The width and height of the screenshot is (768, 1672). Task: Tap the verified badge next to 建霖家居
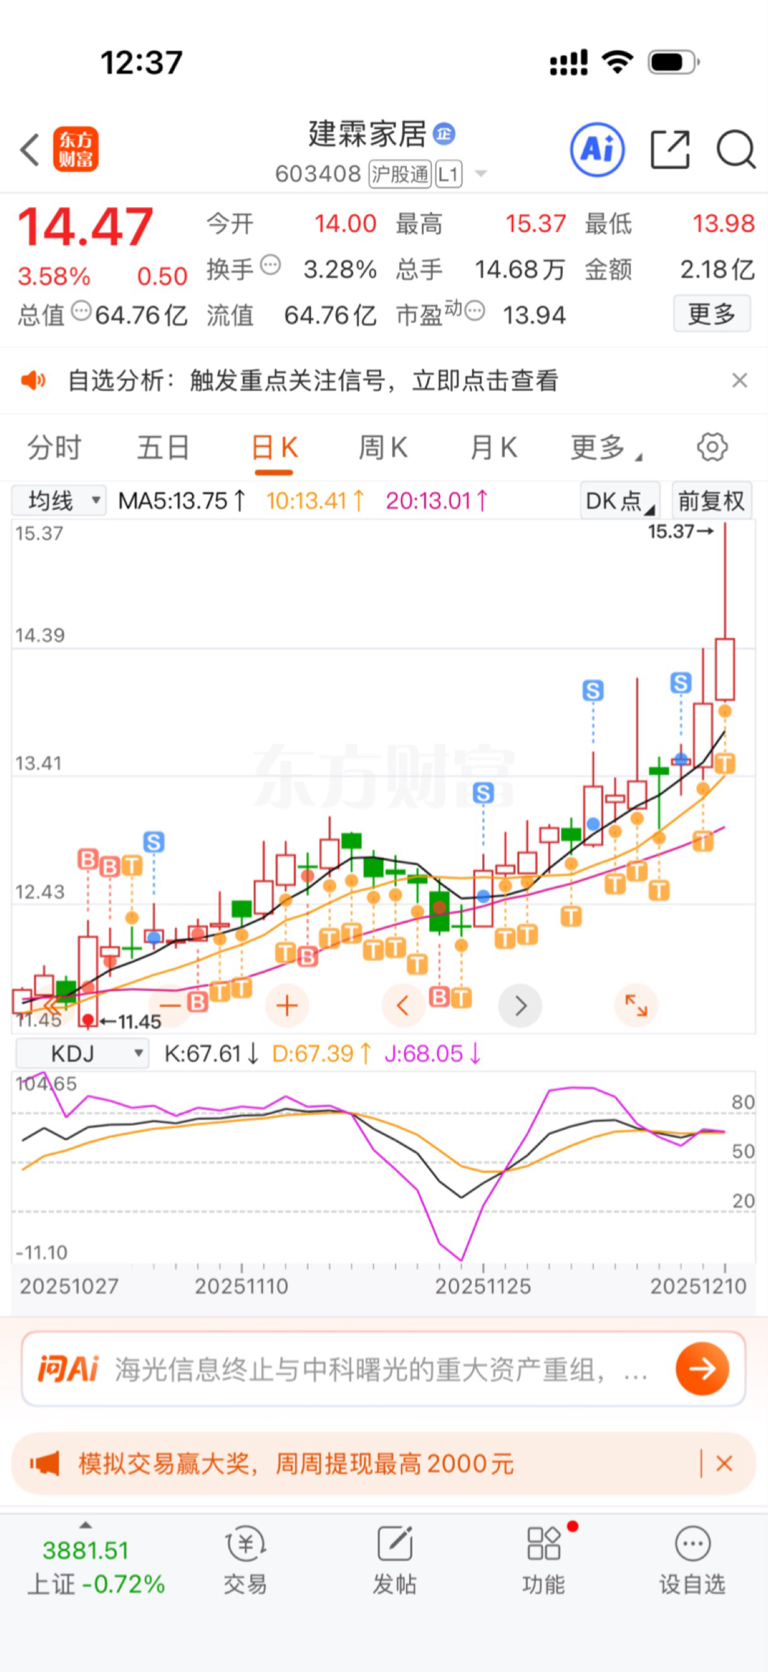click(445, 133)
